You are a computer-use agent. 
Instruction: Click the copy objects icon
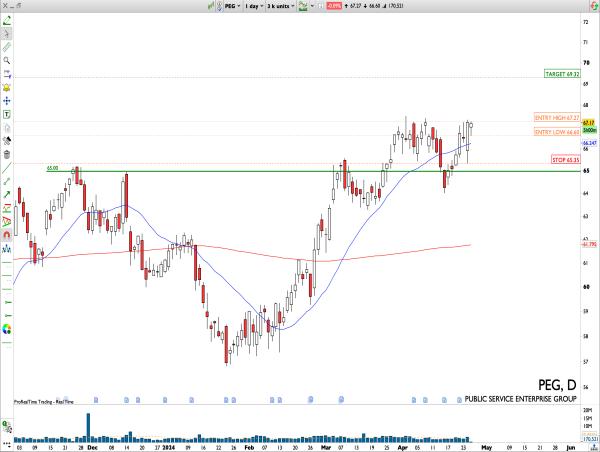tap(7, 128)
